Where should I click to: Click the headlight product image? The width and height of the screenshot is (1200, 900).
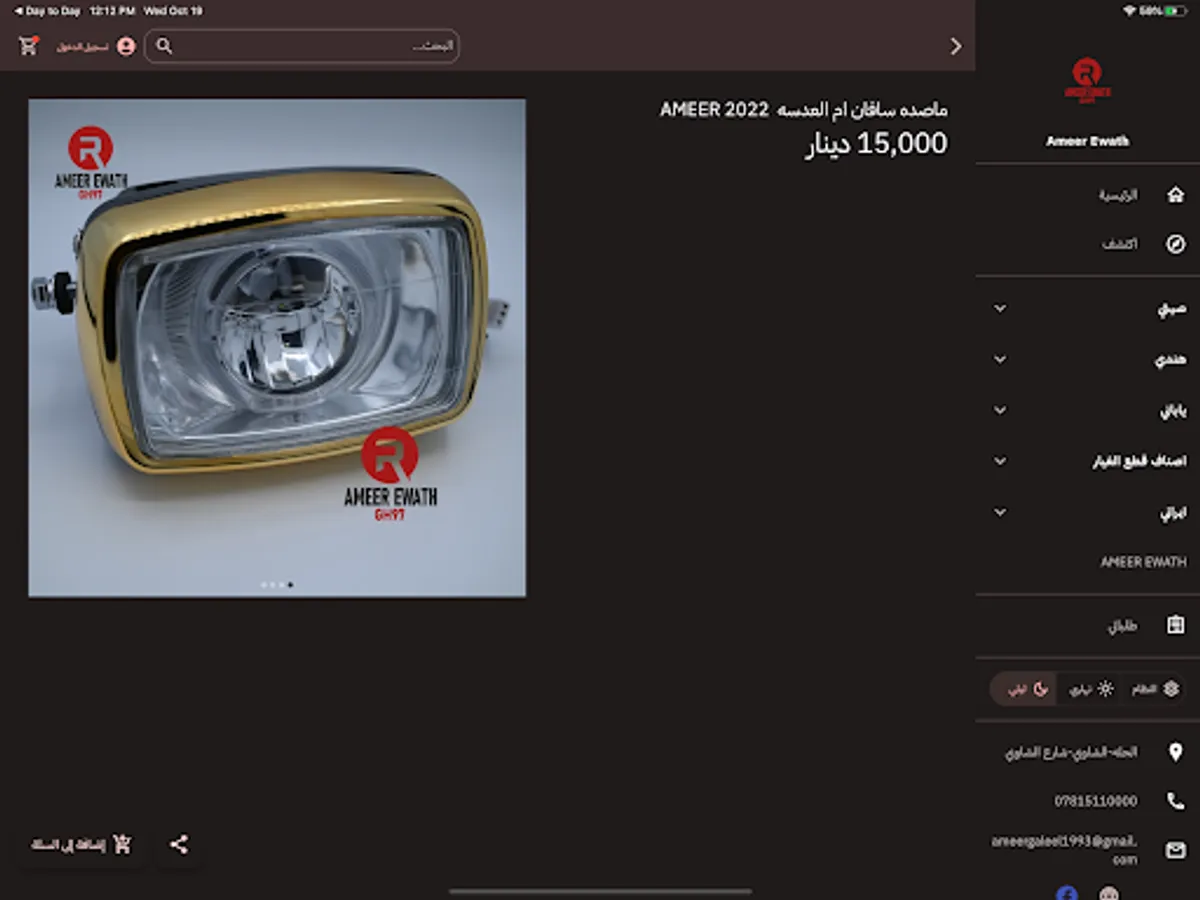click(277, 347)
